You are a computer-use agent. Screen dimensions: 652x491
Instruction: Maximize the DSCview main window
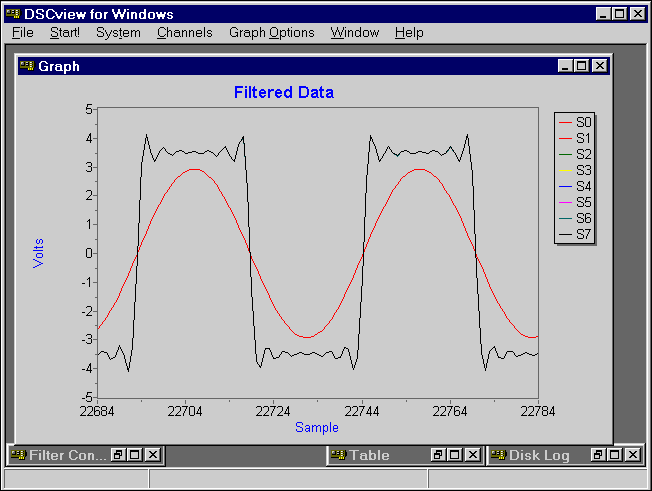[x=619, y=14]
